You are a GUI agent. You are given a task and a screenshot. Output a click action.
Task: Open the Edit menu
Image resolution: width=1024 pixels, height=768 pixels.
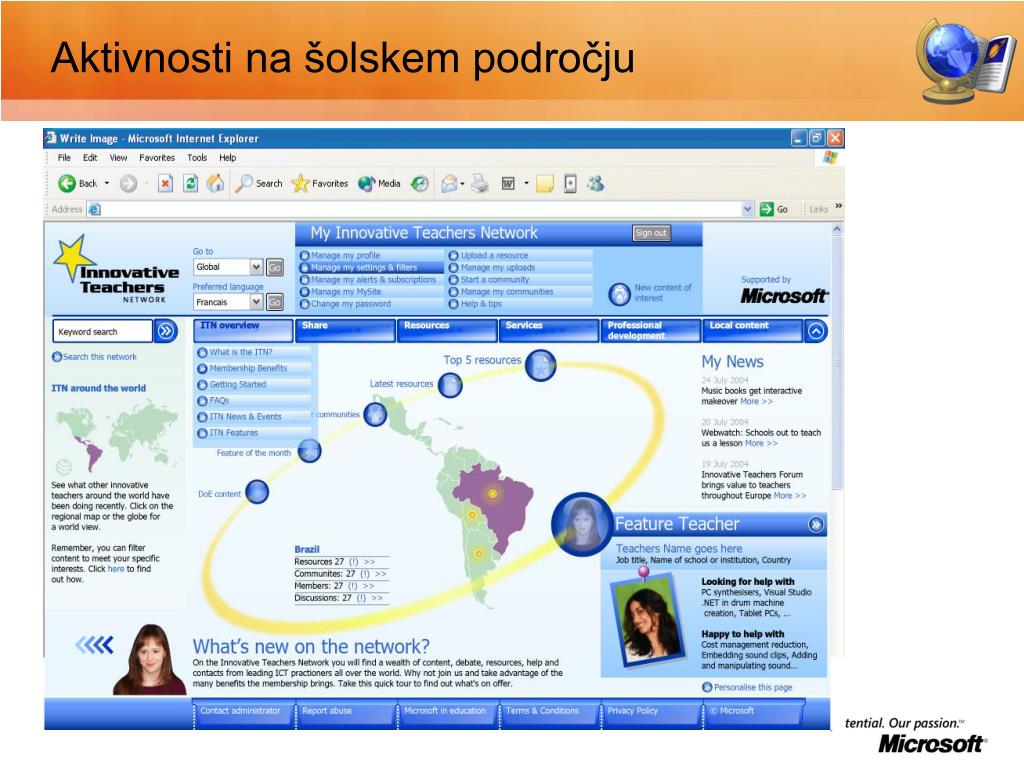pos(90,157)
